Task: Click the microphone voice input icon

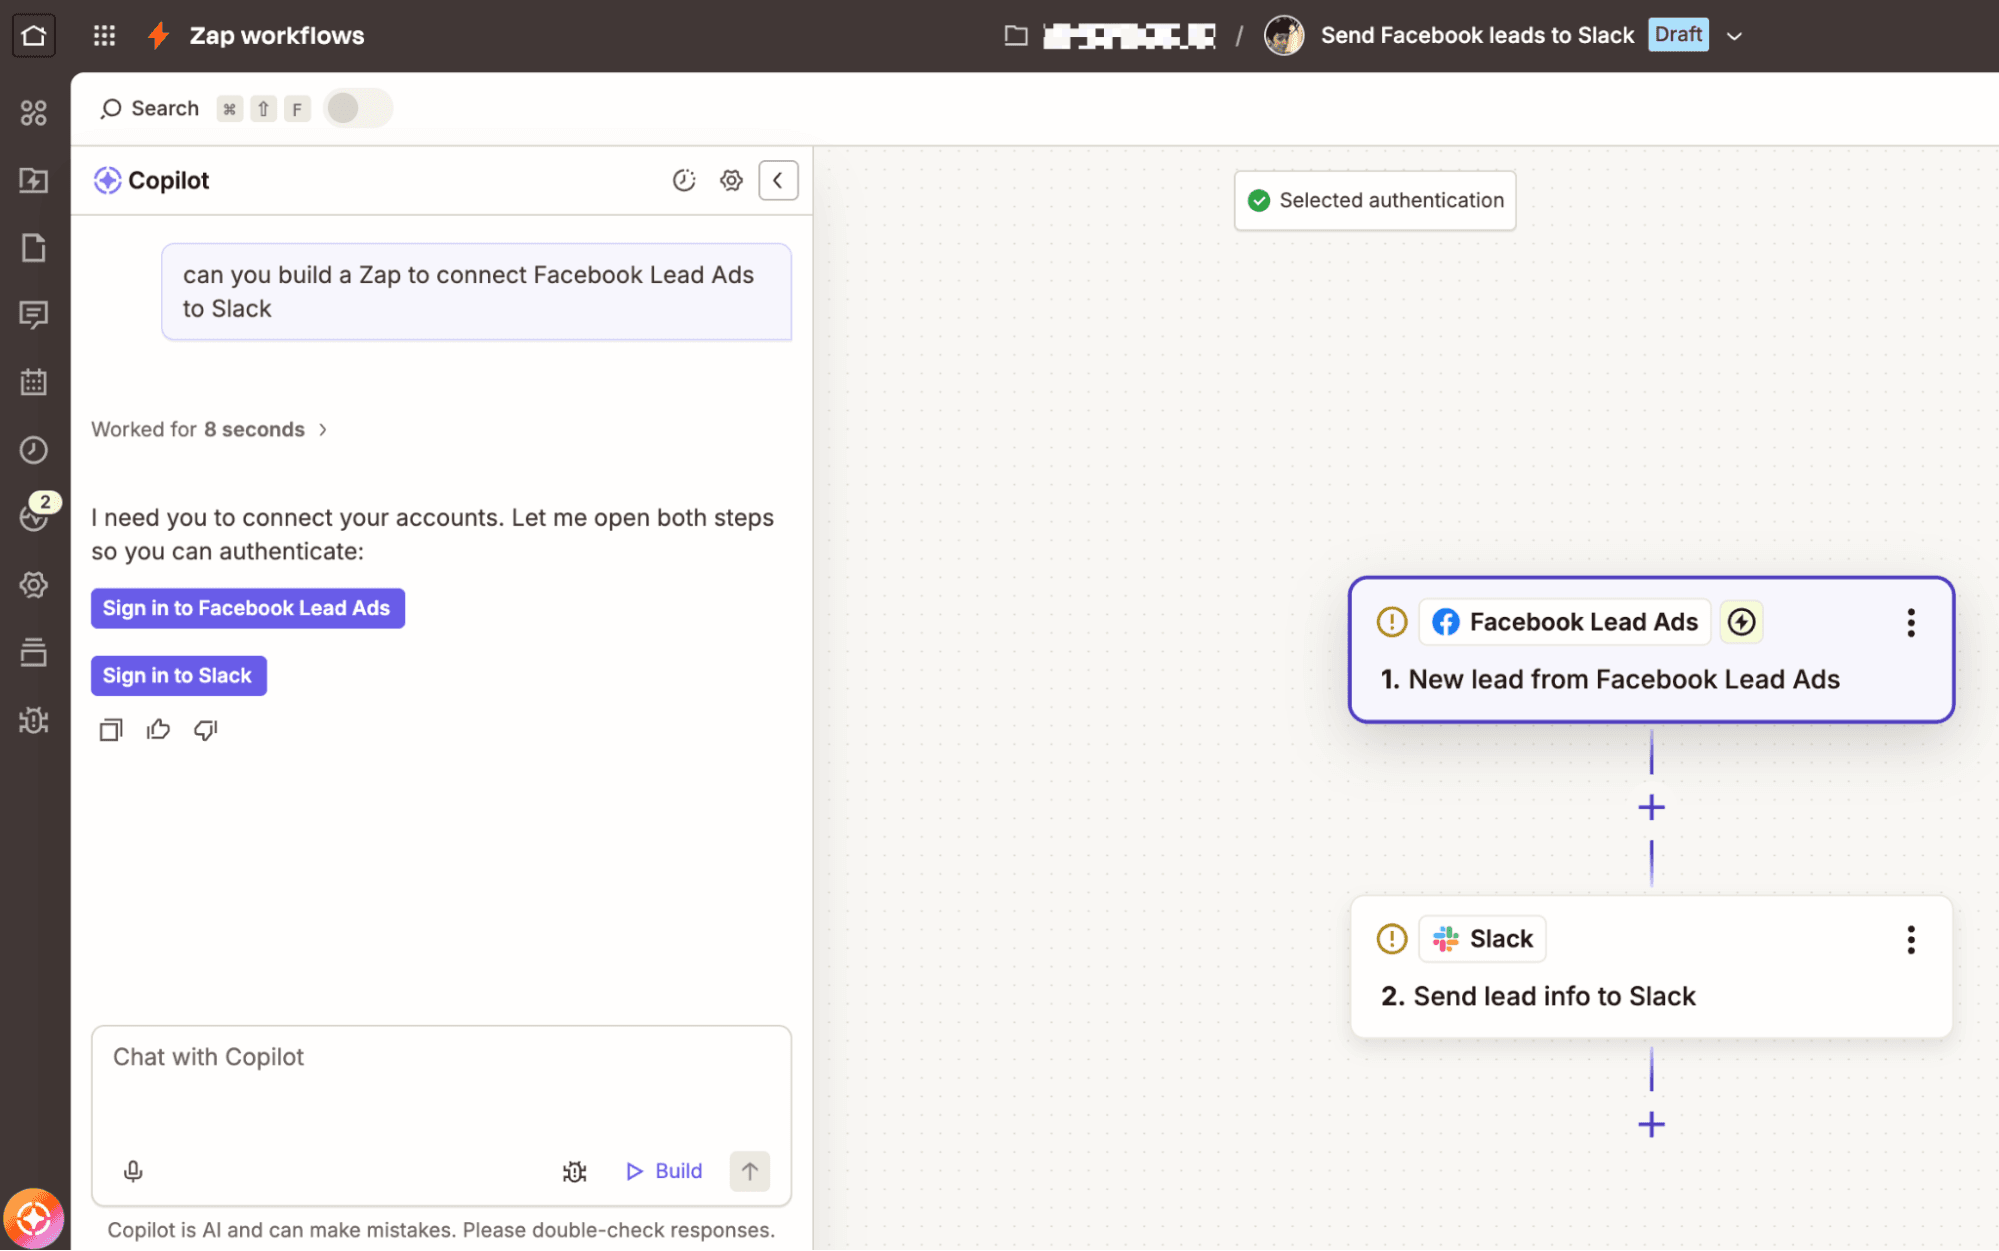Action: [133, 1171]
